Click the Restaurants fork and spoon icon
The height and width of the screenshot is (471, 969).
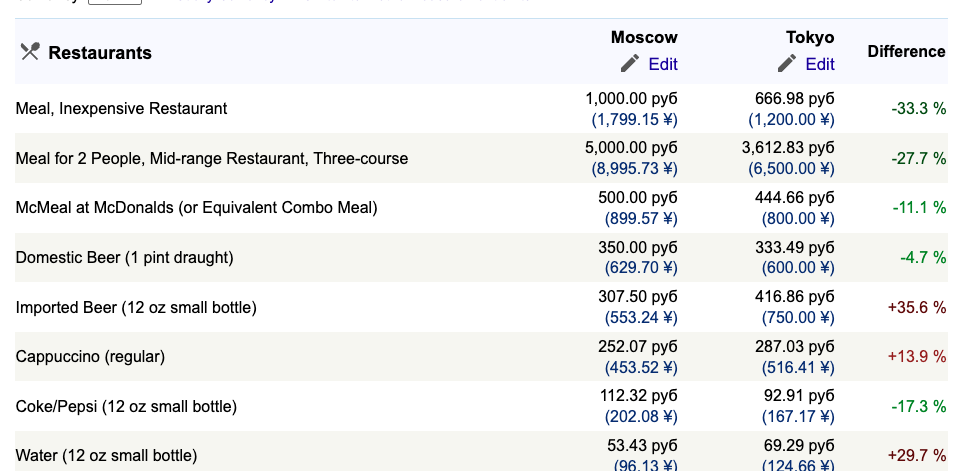pos(30,51)
